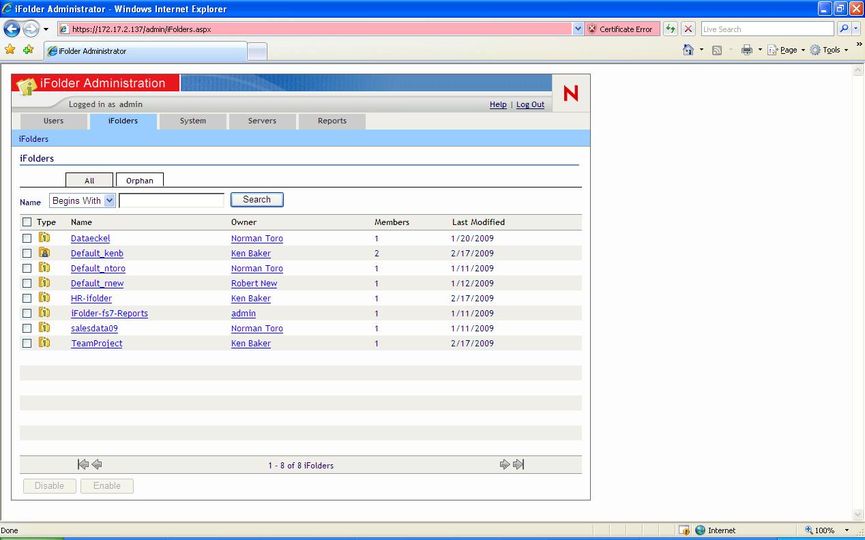The width and height of the screenshot is (865, 540).
Task: Go to first page arrow icon
Action: [x=83, y=464]
